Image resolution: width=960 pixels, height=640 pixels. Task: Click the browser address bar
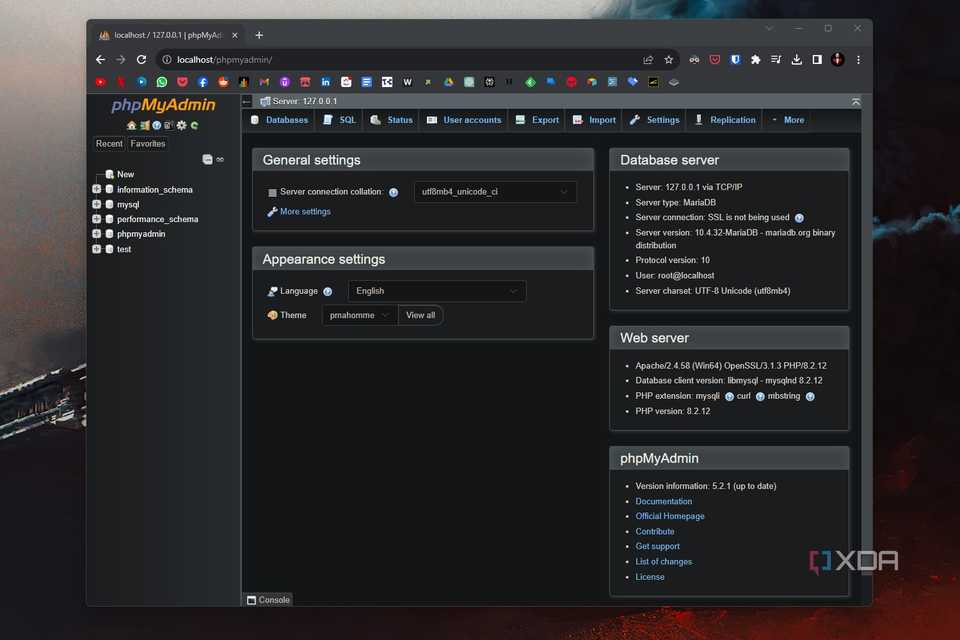click(x=400, y=60)
